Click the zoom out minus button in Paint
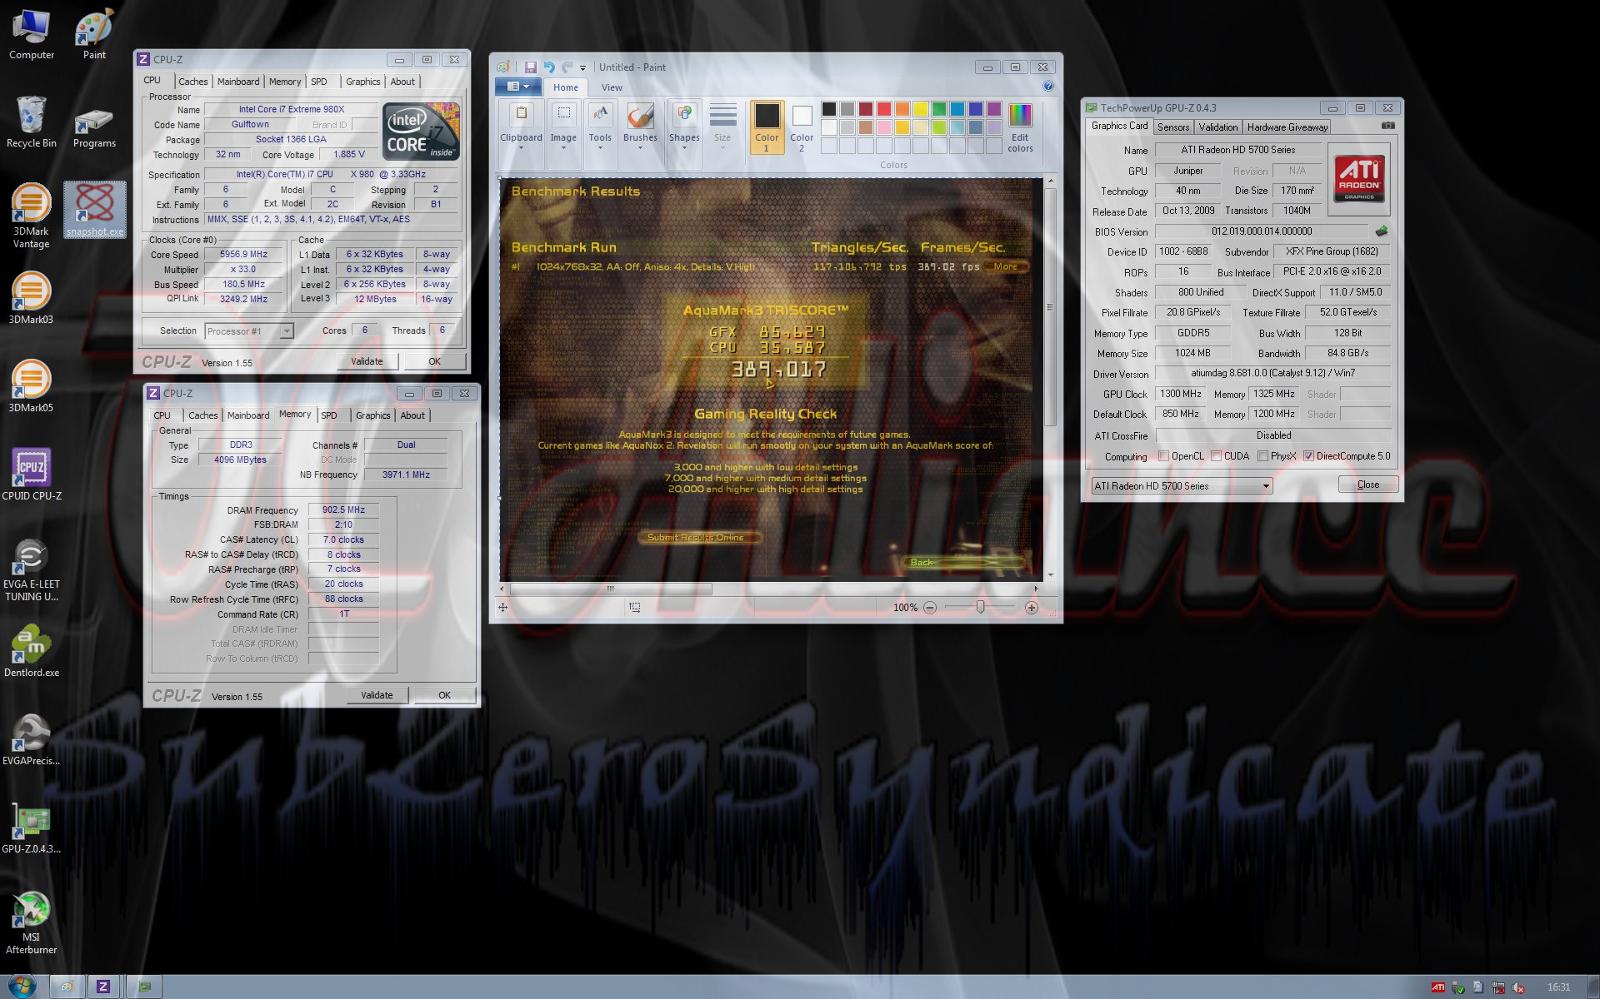Viewport: 1600px width, 999px height. tap(930, 607)
